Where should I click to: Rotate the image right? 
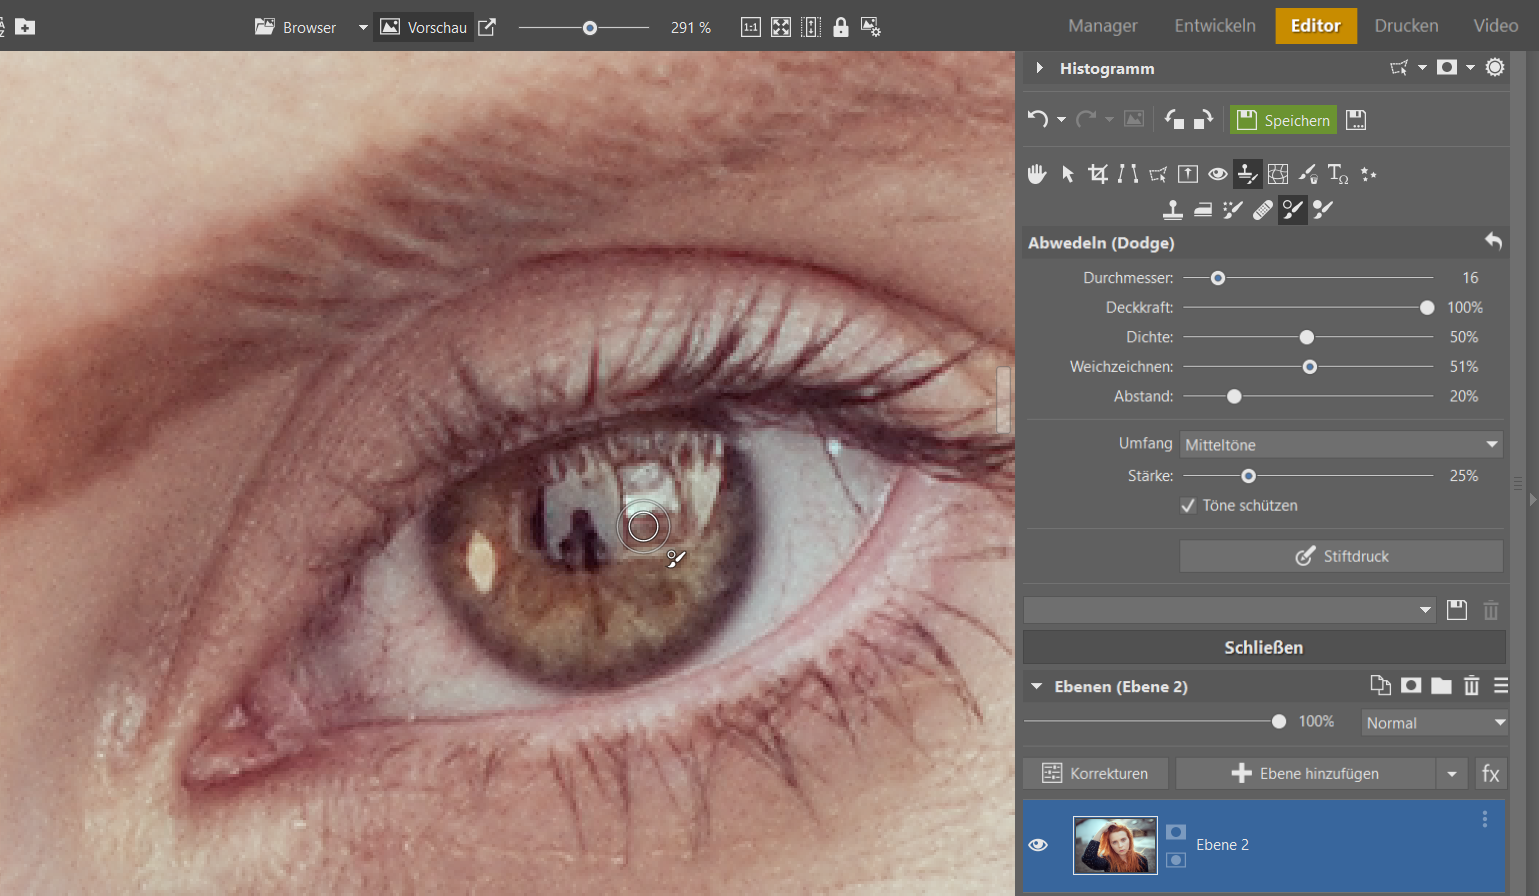coord(1204,119)
